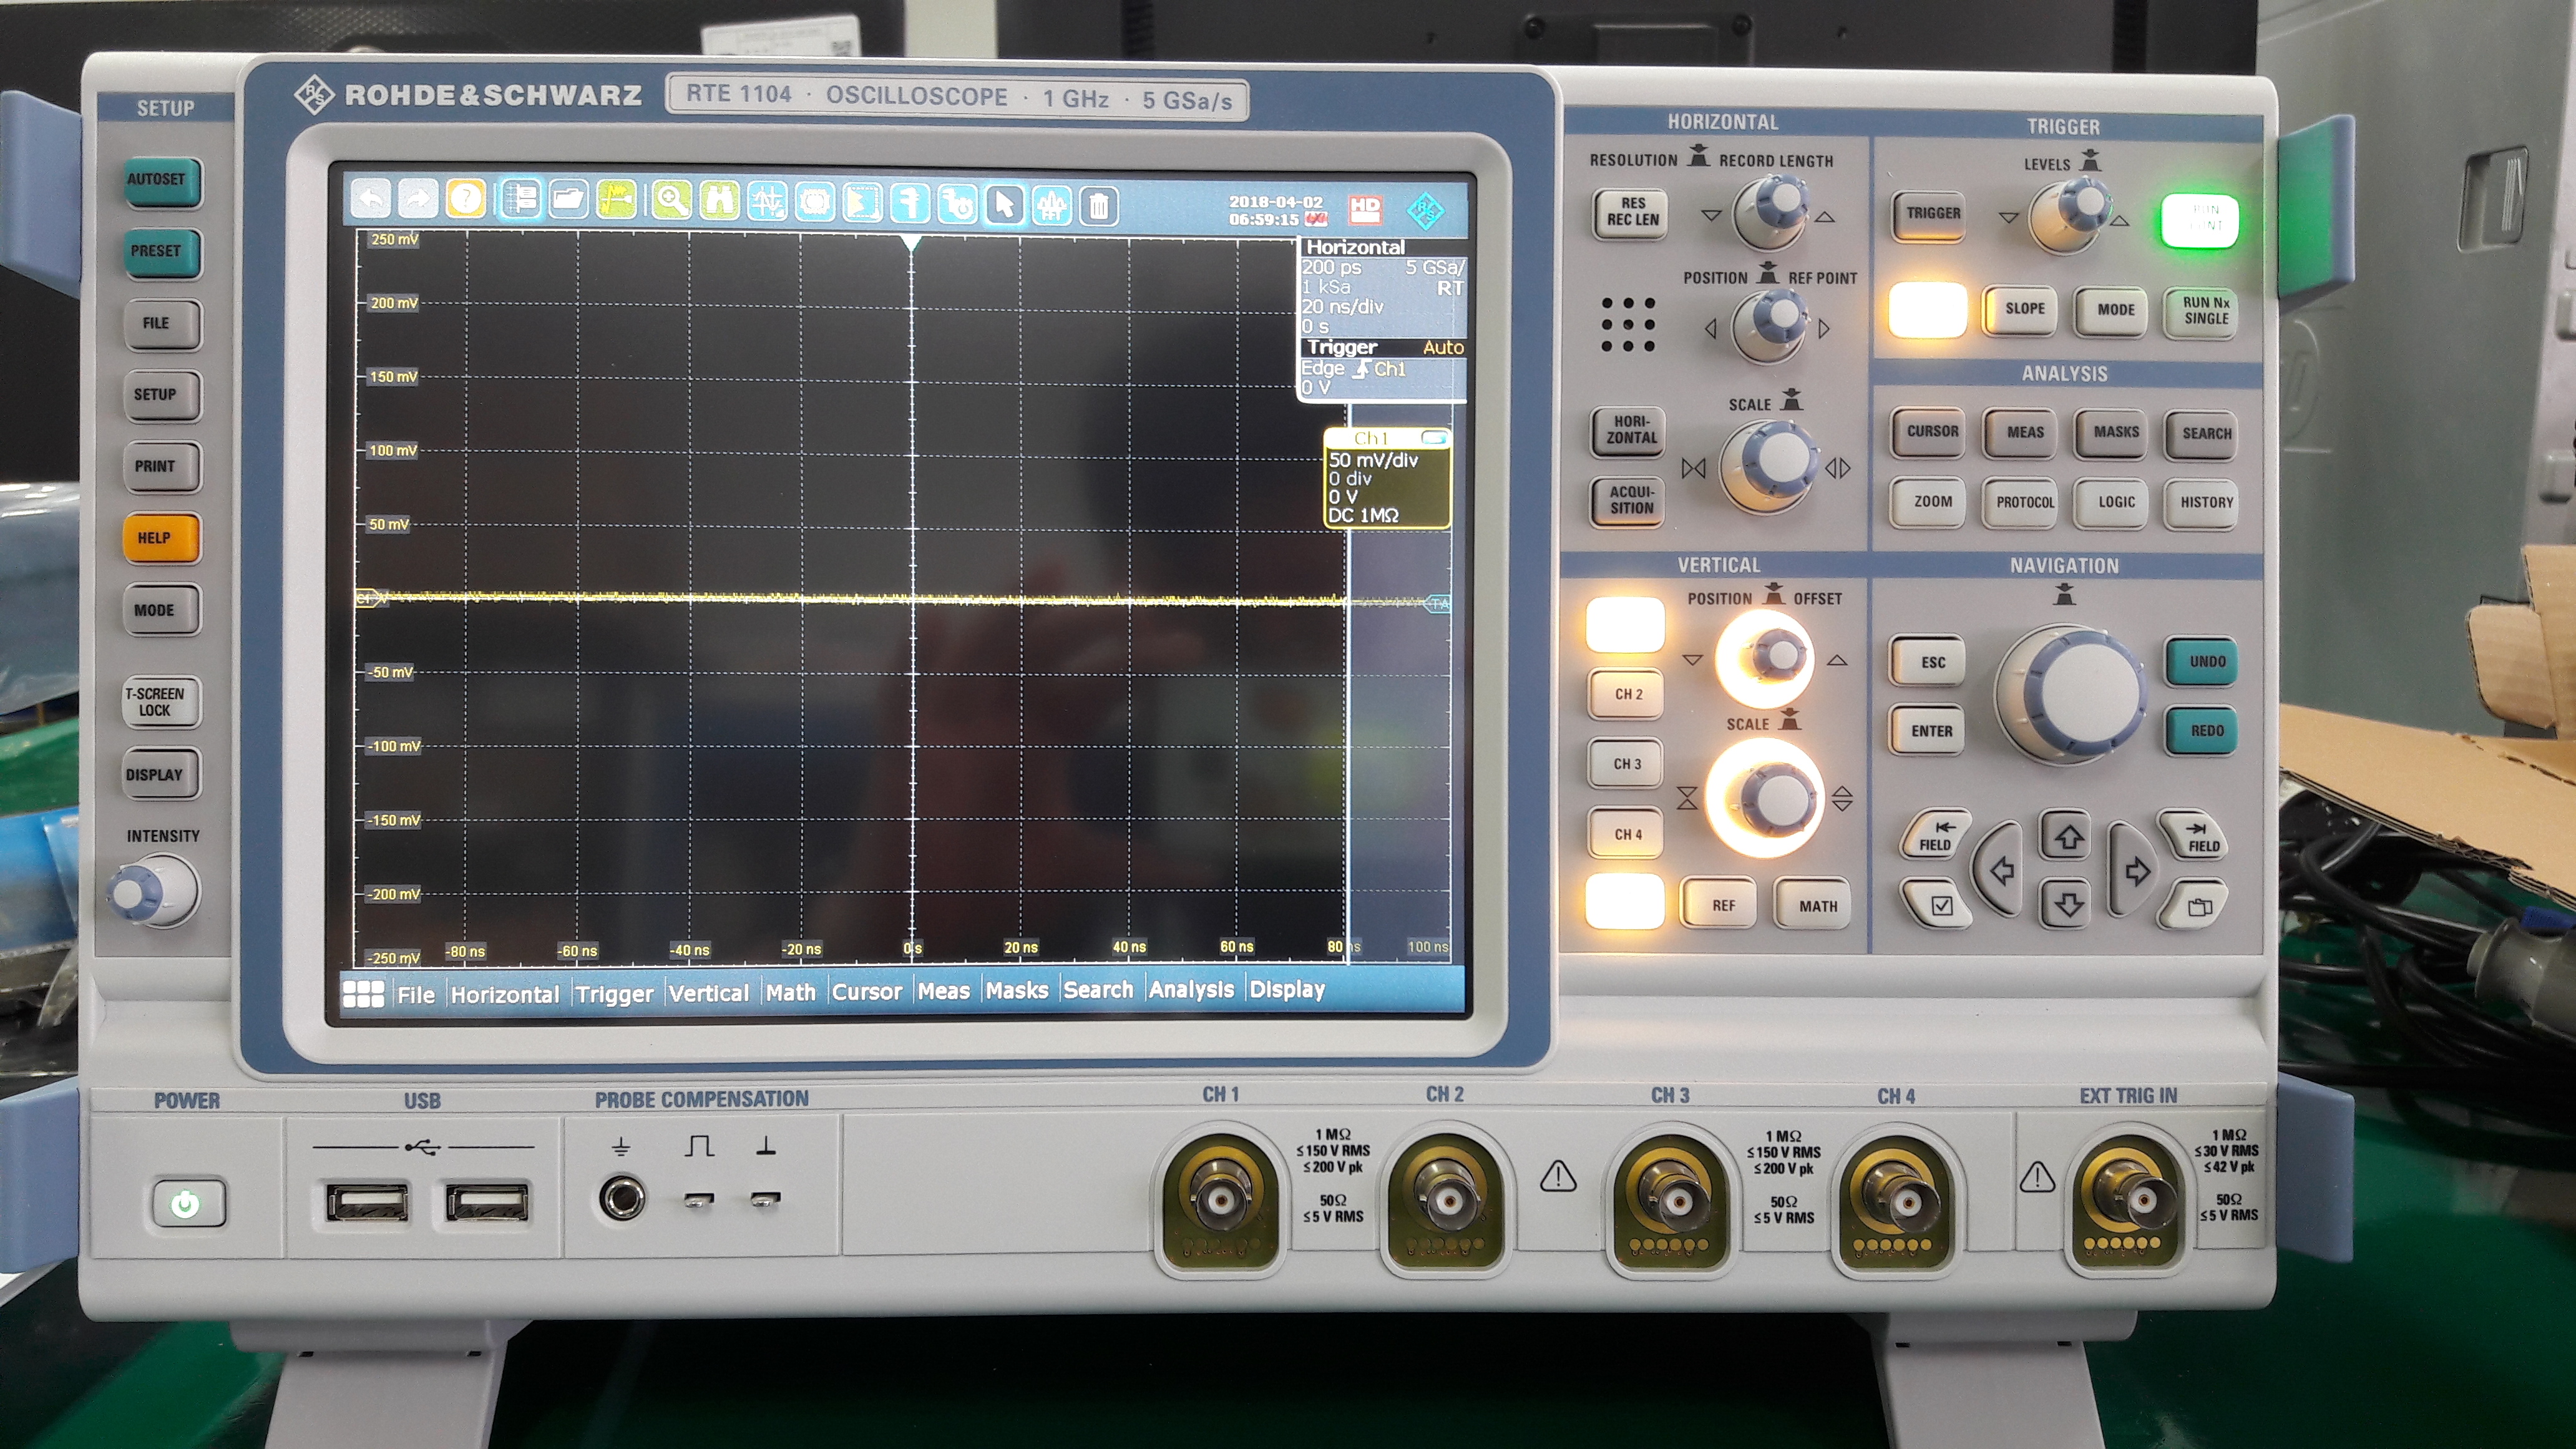Select the histogram toolbar icon
The image size is (2576, 1449).
point(862,203)
